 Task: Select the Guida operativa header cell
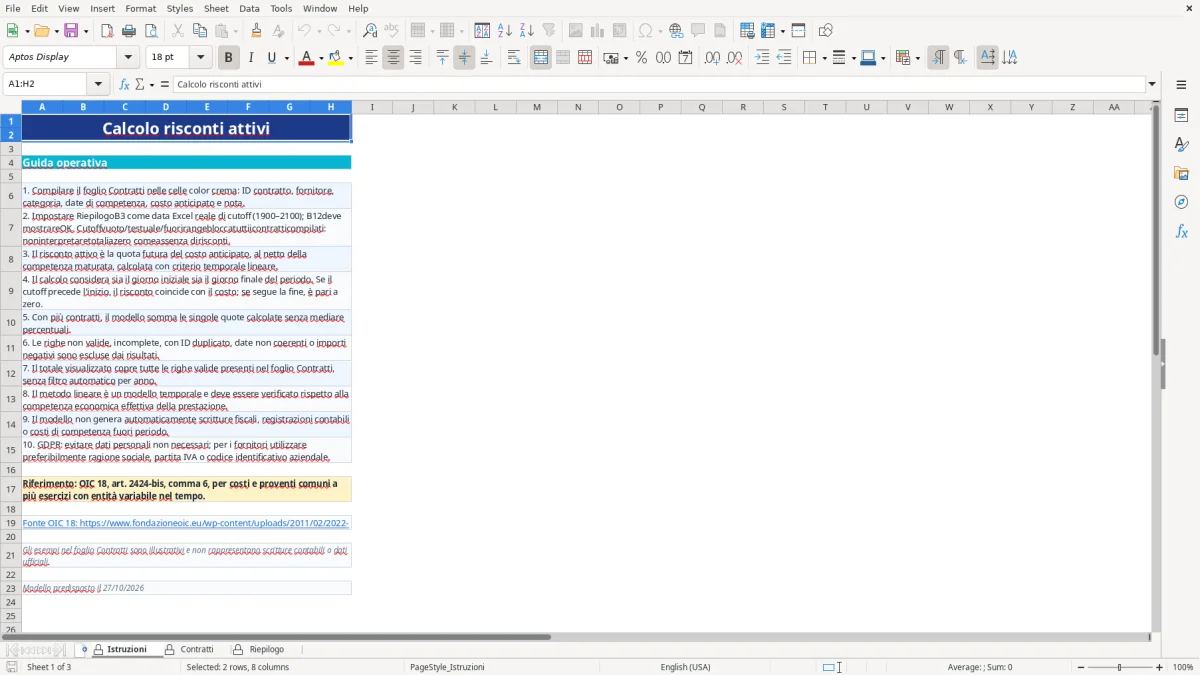click(186, 162)
